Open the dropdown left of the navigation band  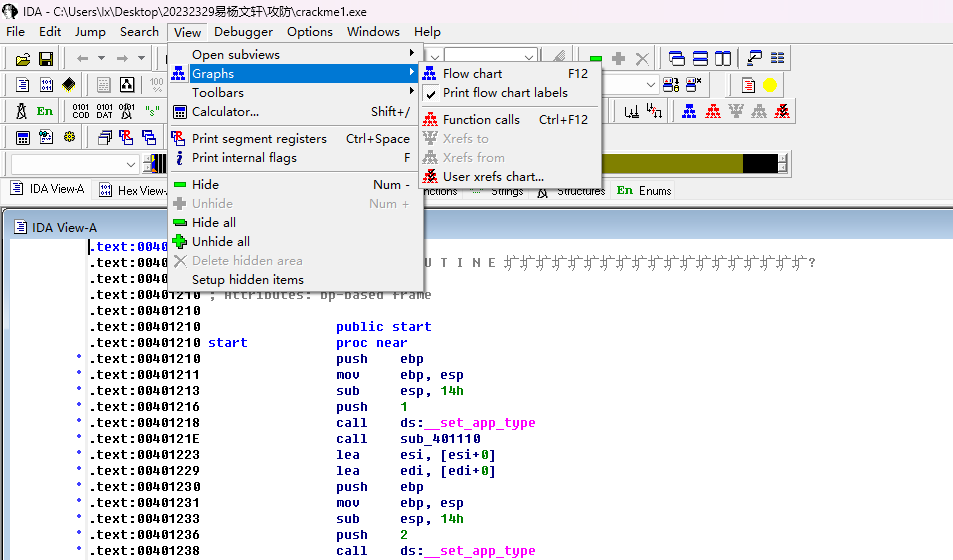pos(132,164)
